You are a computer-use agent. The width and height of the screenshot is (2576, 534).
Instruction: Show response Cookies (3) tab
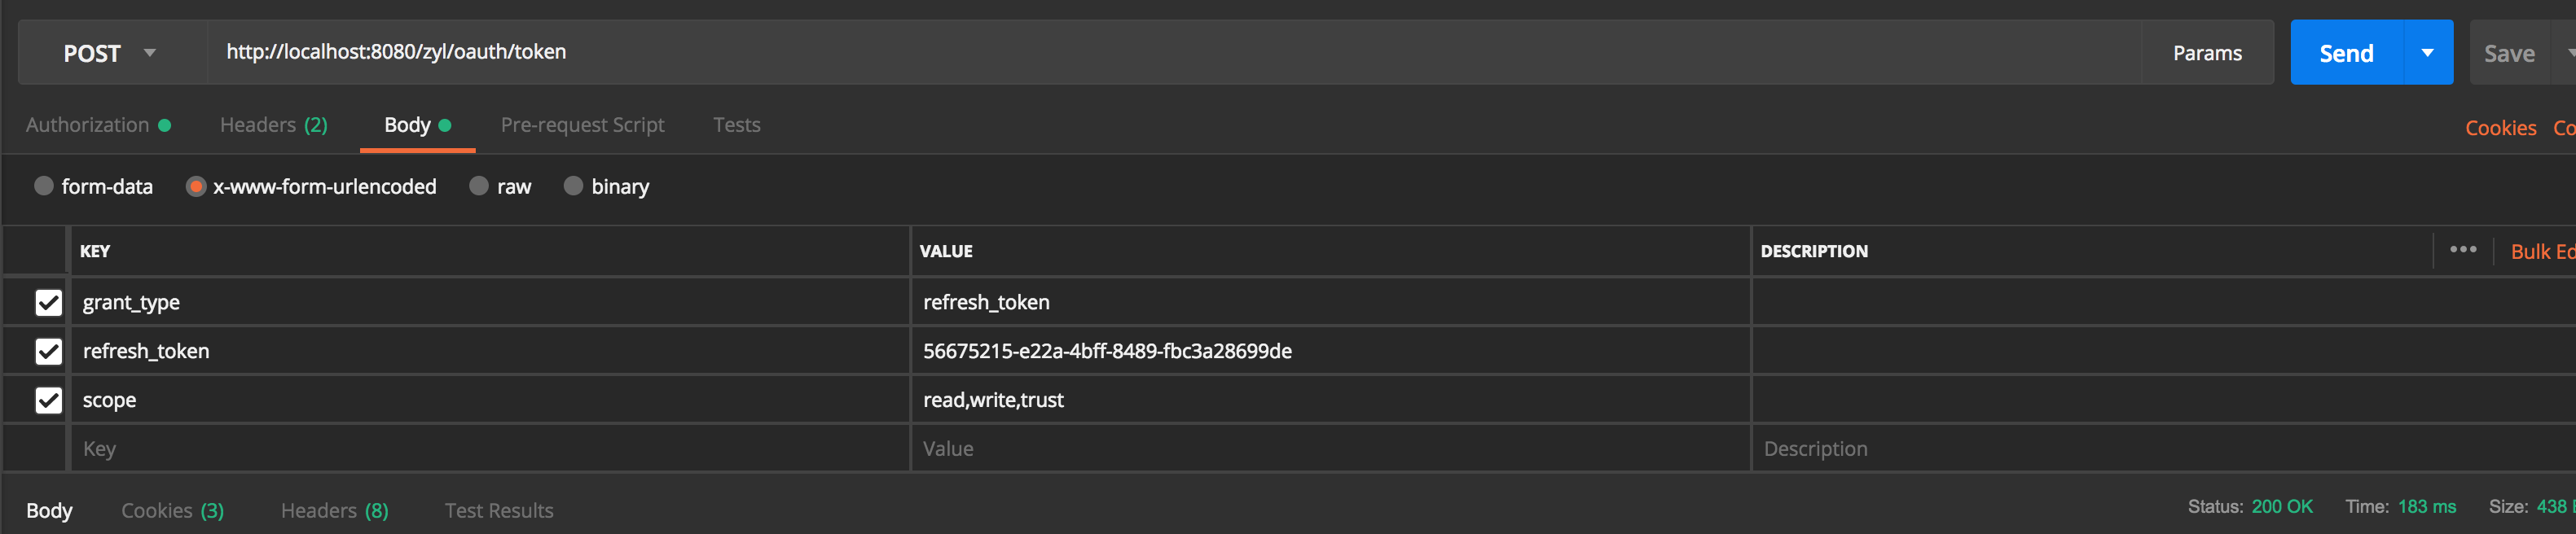[172, 510]
